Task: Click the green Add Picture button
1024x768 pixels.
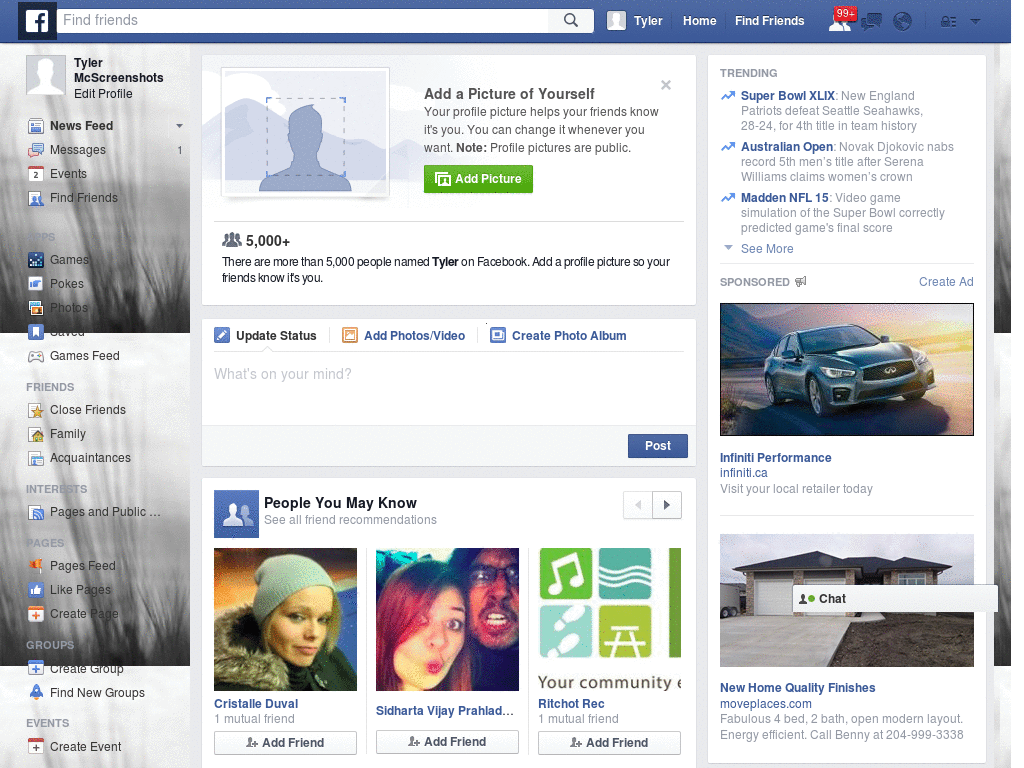Action: coord(478,179)
